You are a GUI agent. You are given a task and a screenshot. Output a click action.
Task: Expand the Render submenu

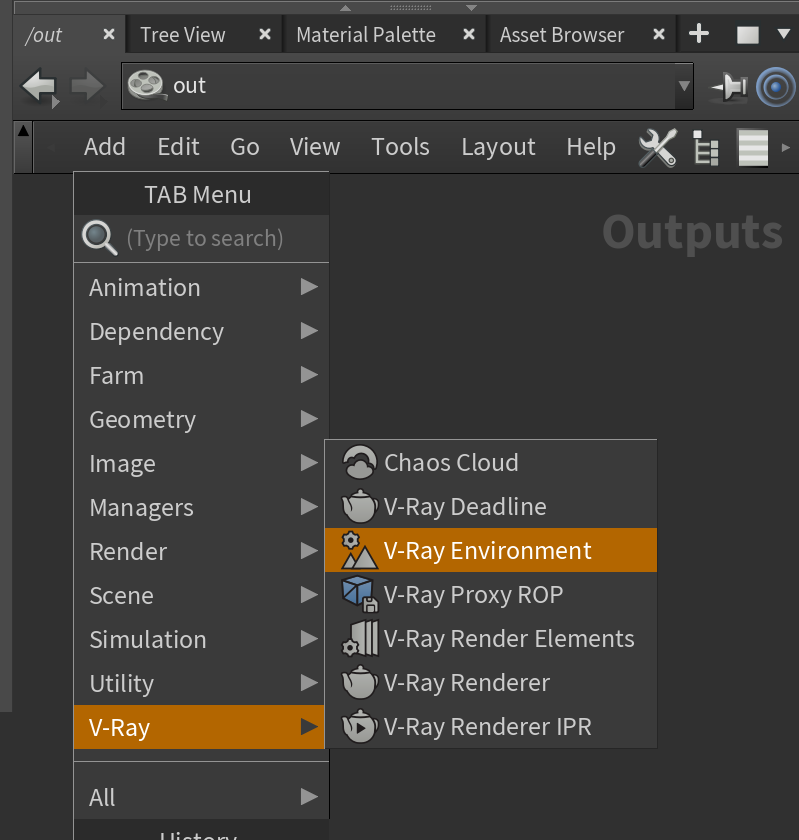pos(199,551)
